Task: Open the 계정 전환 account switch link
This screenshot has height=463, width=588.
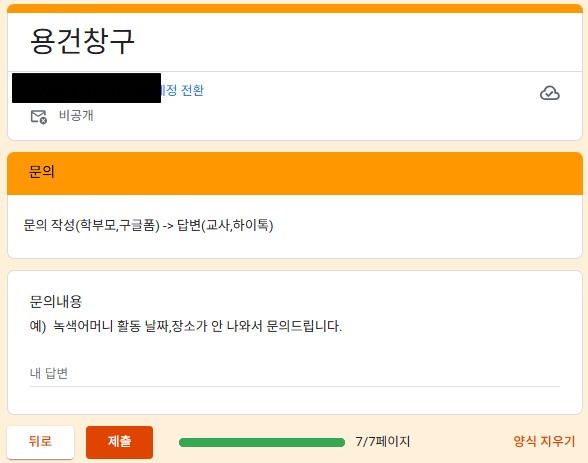Action: [x=182, y=90]
